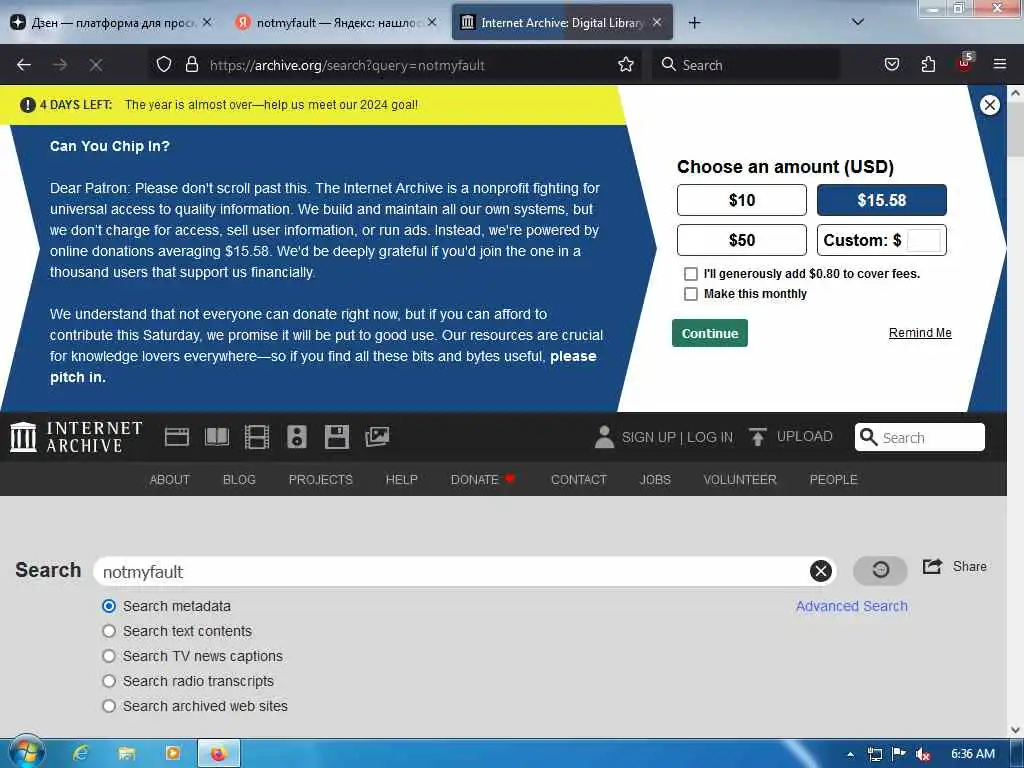Expand the list all tabs dropdown arrow
This screenshot has height=768, width=1024.
[x=858, y=22]
